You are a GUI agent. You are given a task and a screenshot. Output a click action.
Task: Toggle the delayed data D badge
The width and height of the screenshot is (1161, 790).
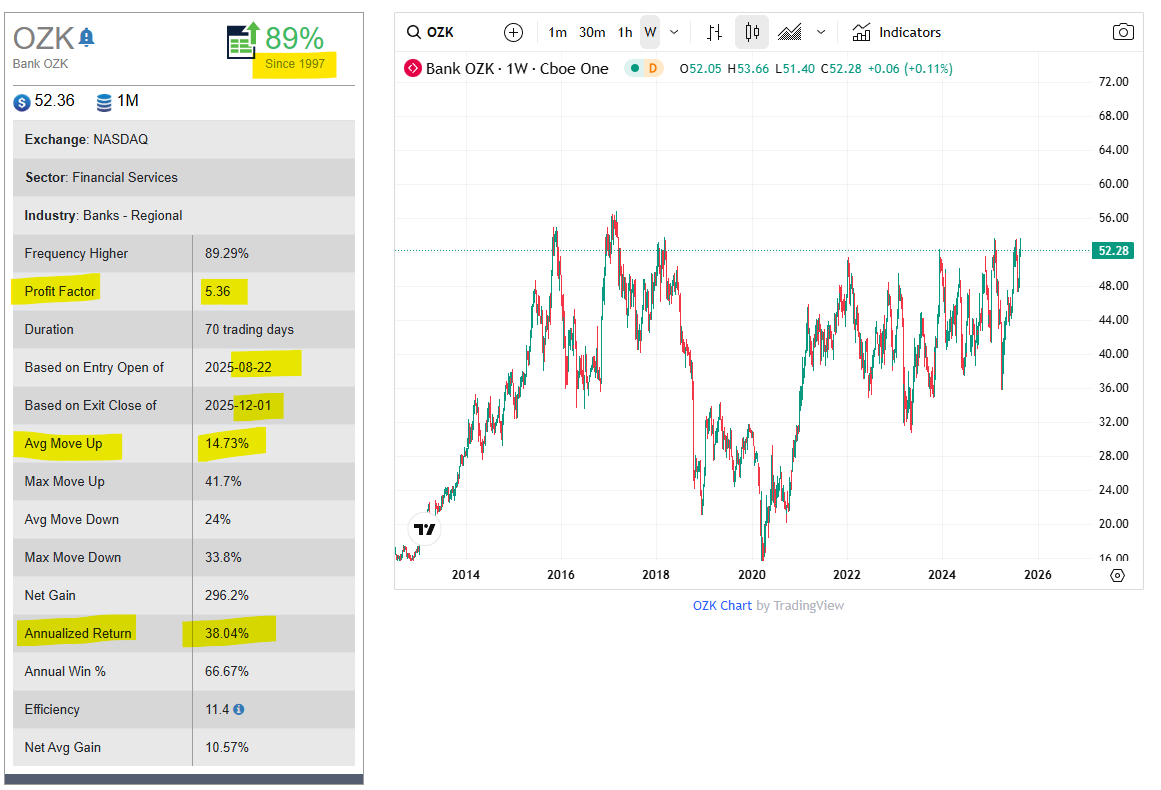[652, 69]
